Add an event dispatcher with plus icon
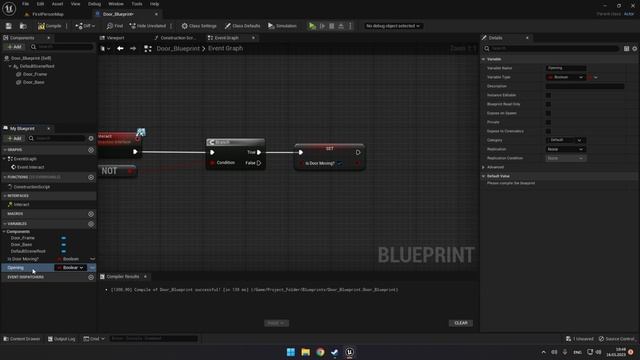The image size is (640, 360). [91, 277]
